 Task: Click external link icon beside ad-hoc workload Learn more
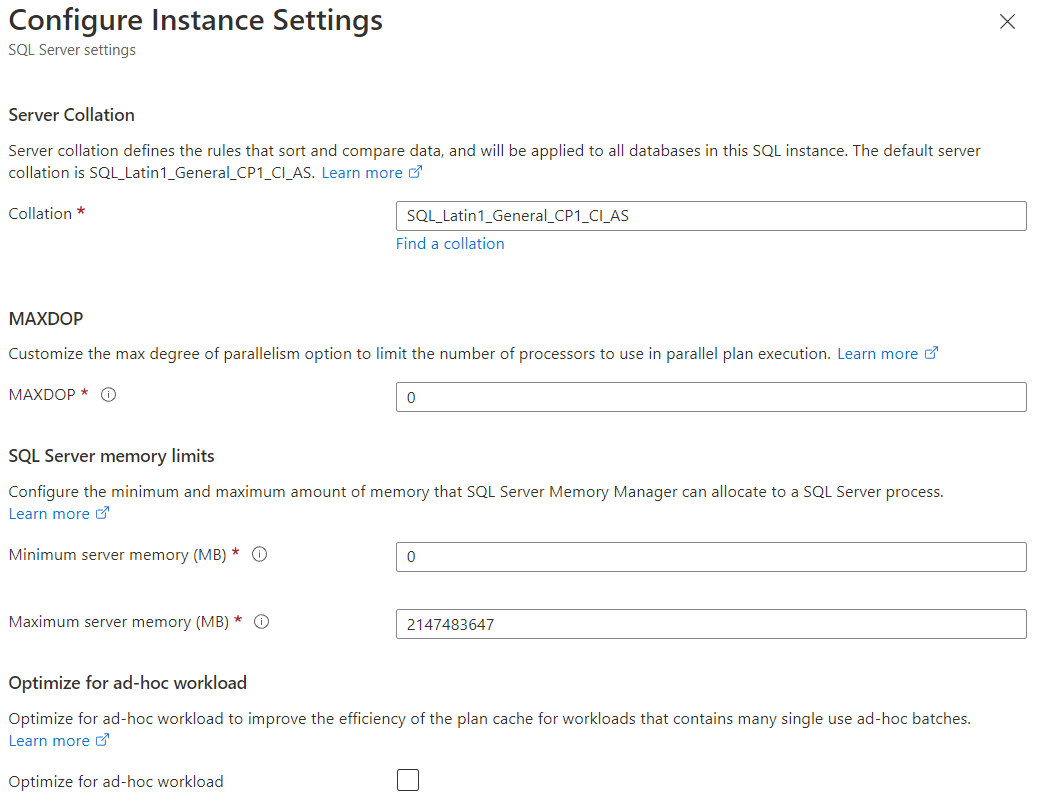pyautogui.click(x=102, y=741)
